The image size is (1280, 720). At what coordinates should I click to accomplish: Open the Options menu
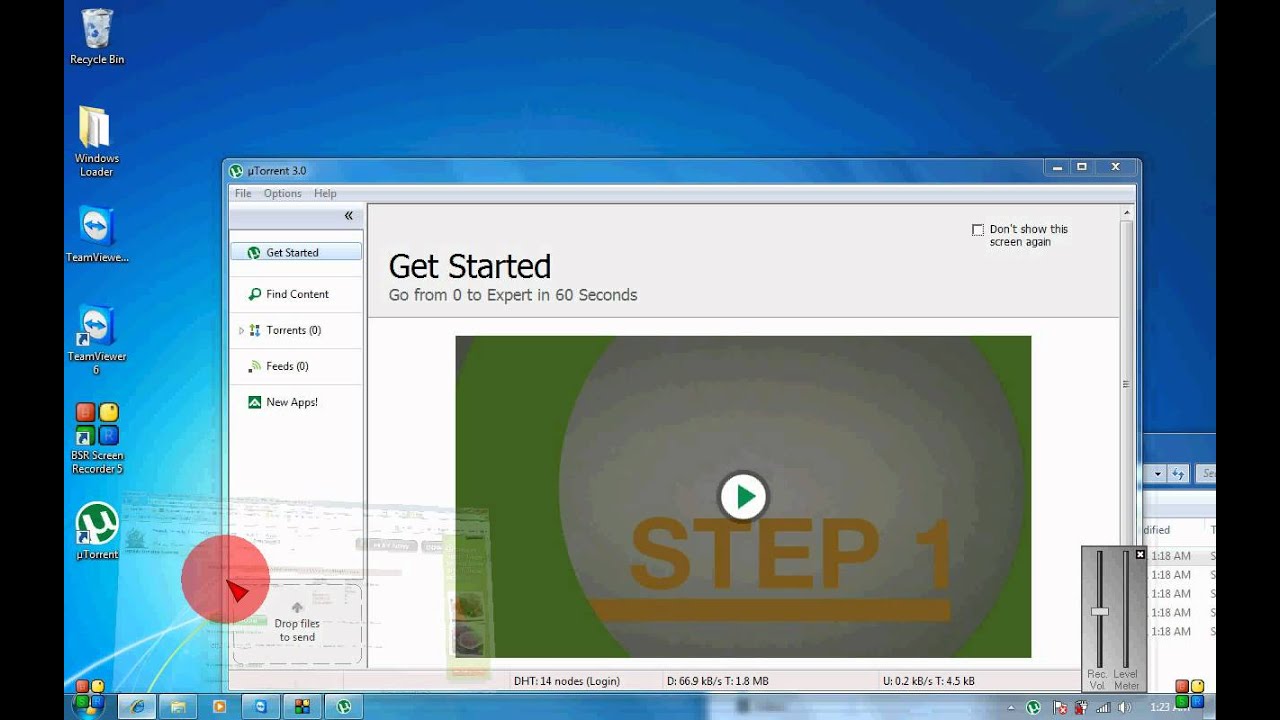(282, 193)
